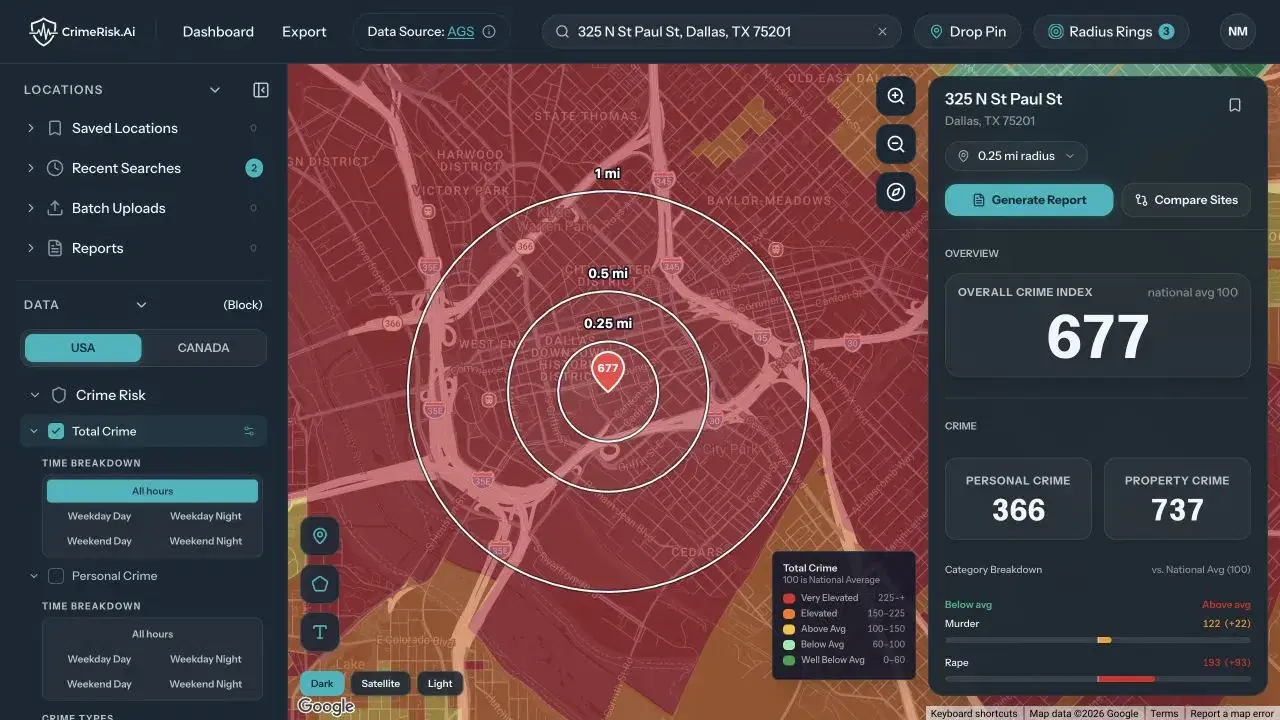Screen dimensions: 1280x720
Task: Click the Batch Uploads upload icon
Action: tap(55, 208)
